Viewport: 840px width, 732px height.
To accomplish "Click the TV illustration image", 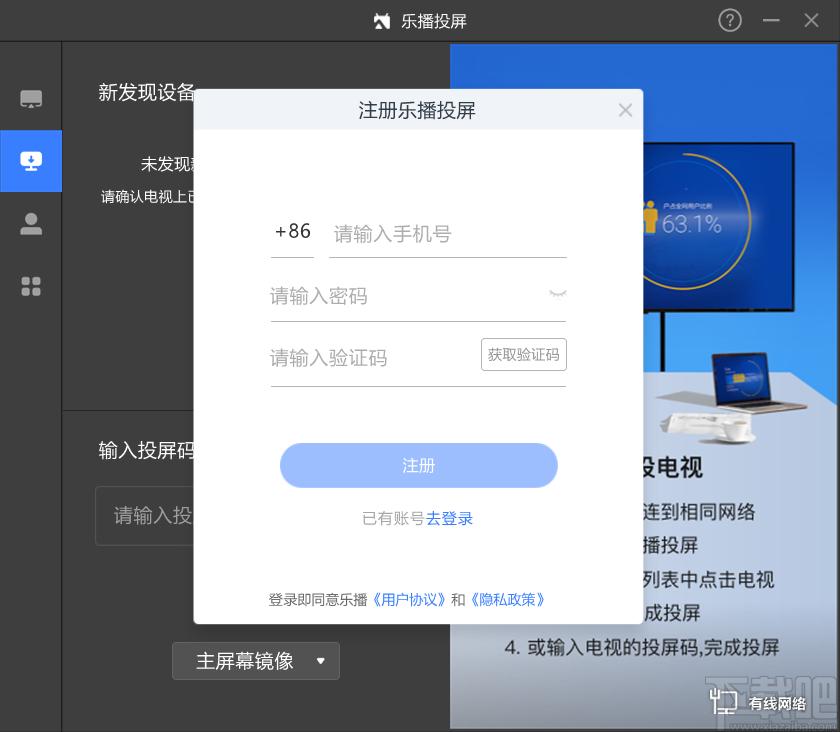I will (718, 227).
